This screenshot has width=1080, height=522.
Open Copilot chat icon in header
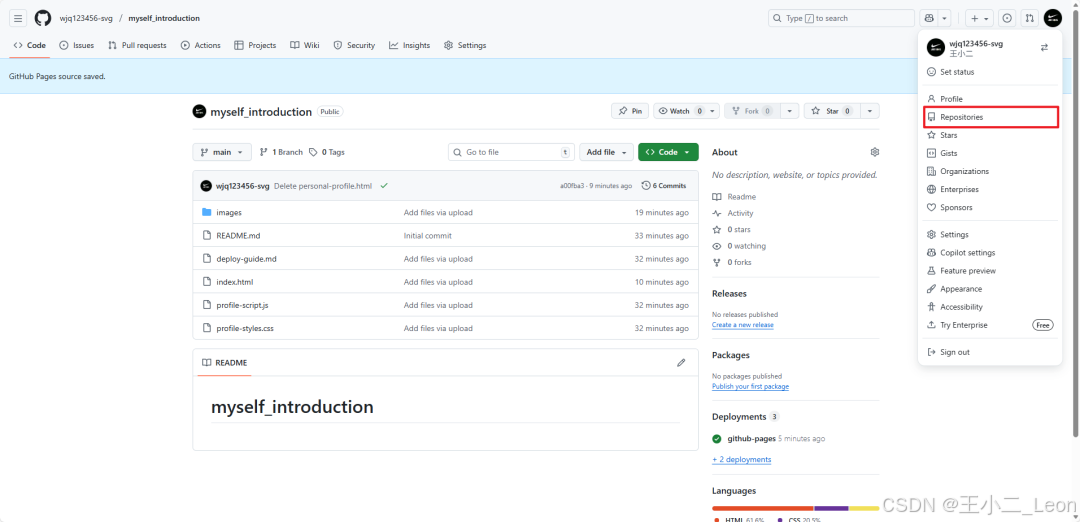point(930,18)
